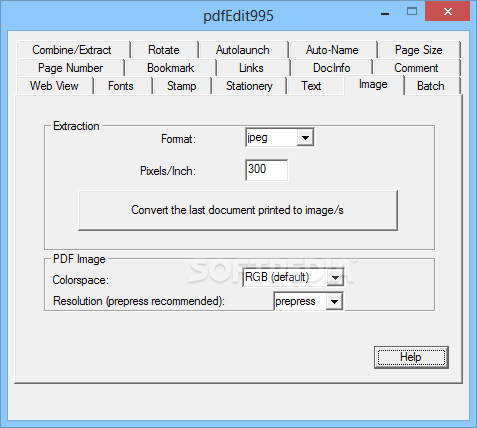
Task: Click the Help button
Action: tap(411, 357)
